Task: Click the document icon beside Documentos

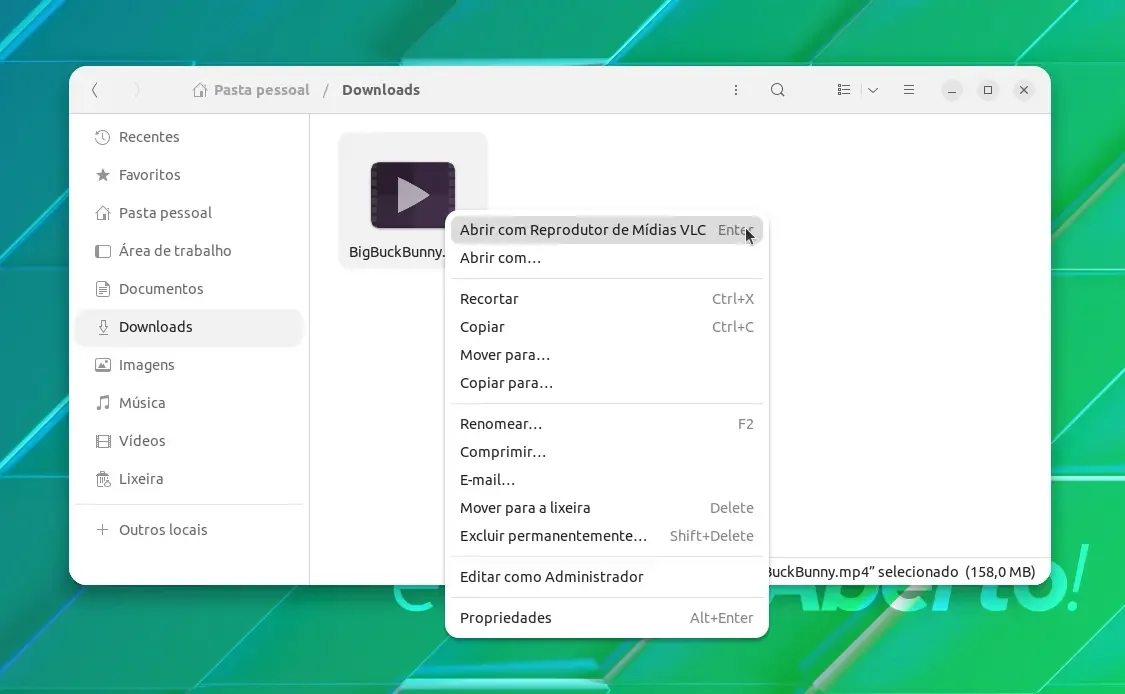Action: (103, 289)
